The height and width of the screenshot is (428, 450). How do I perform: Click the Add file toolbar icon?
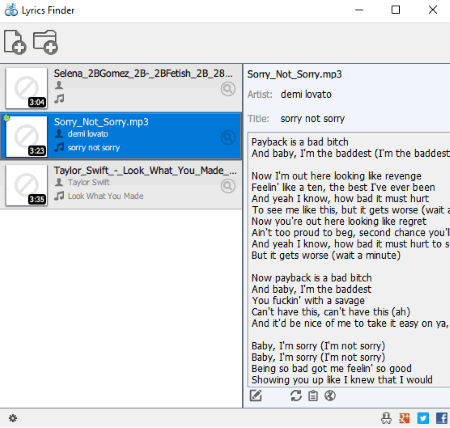tap(15, 42)
